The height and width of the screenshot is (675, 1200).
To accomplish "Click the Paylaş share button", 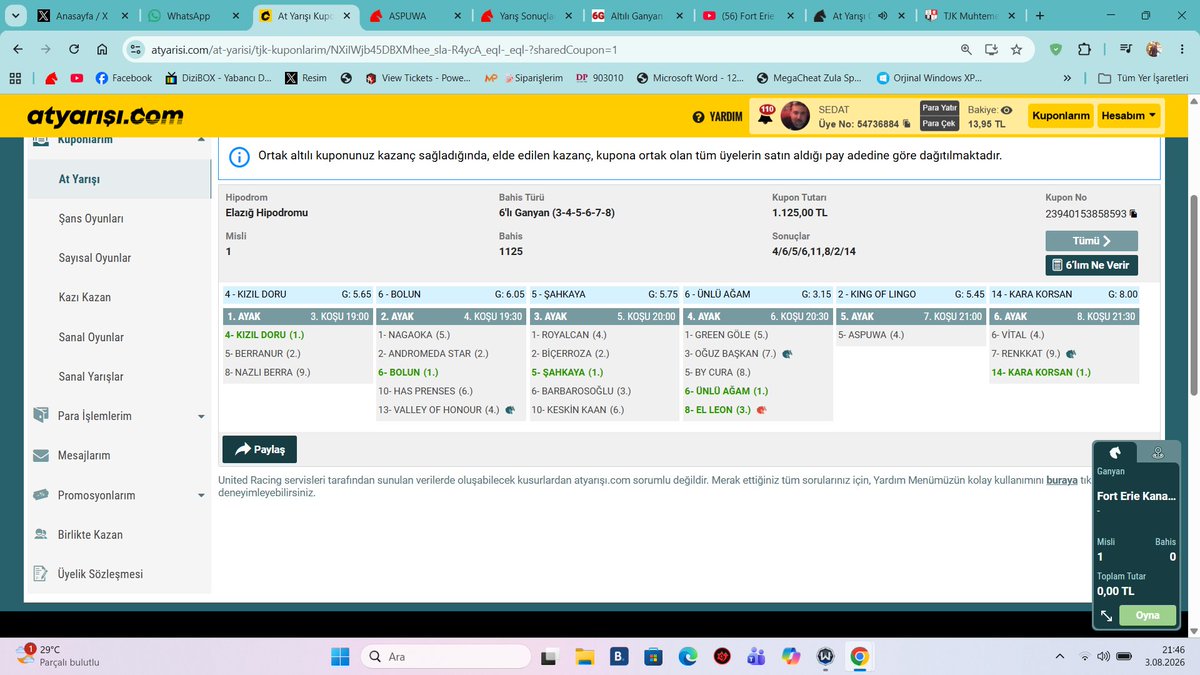I will pyautogui.click(x=259, y=449).
